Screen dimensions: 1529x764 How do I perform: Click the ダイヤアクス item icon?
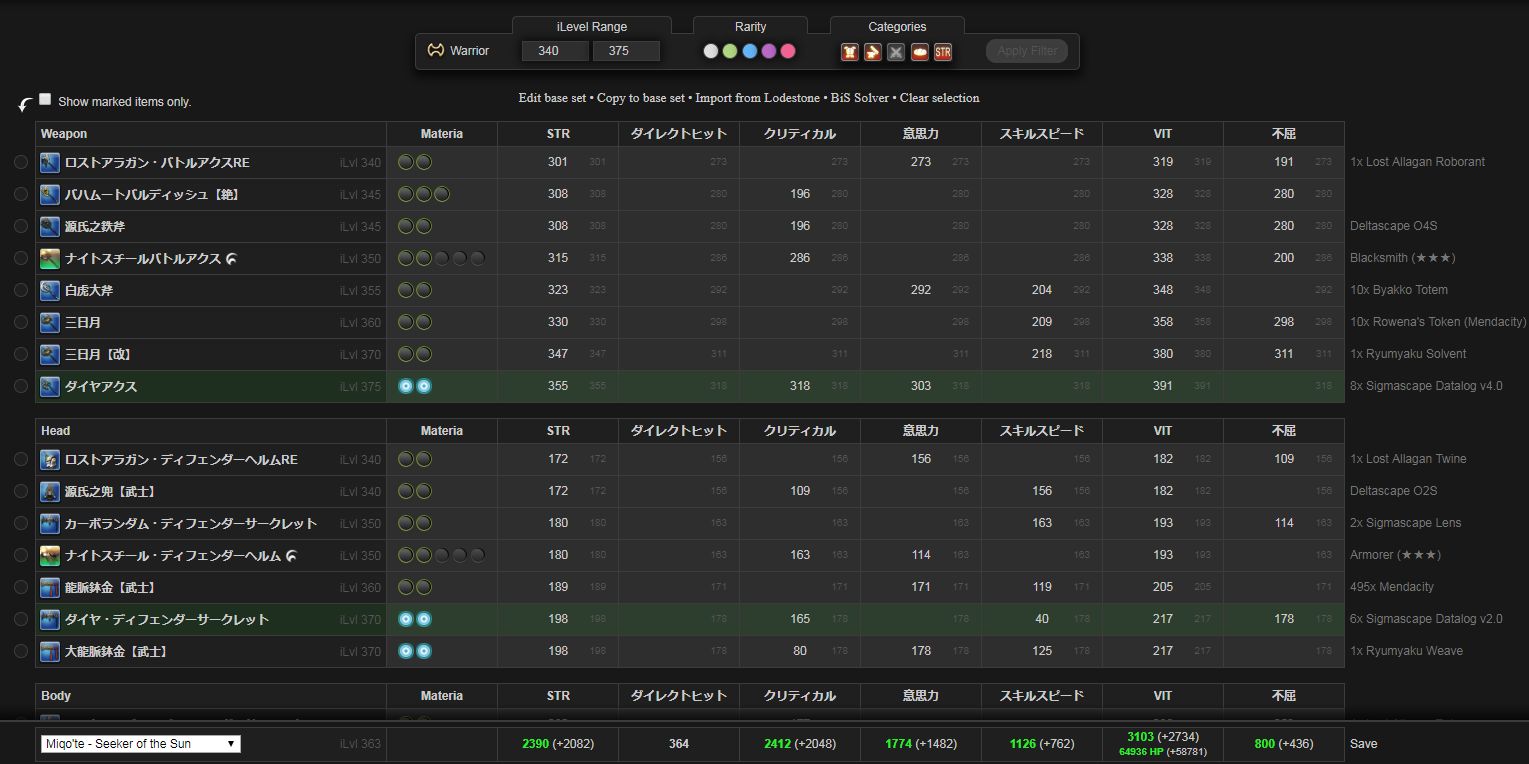click(x=50, y=386)
